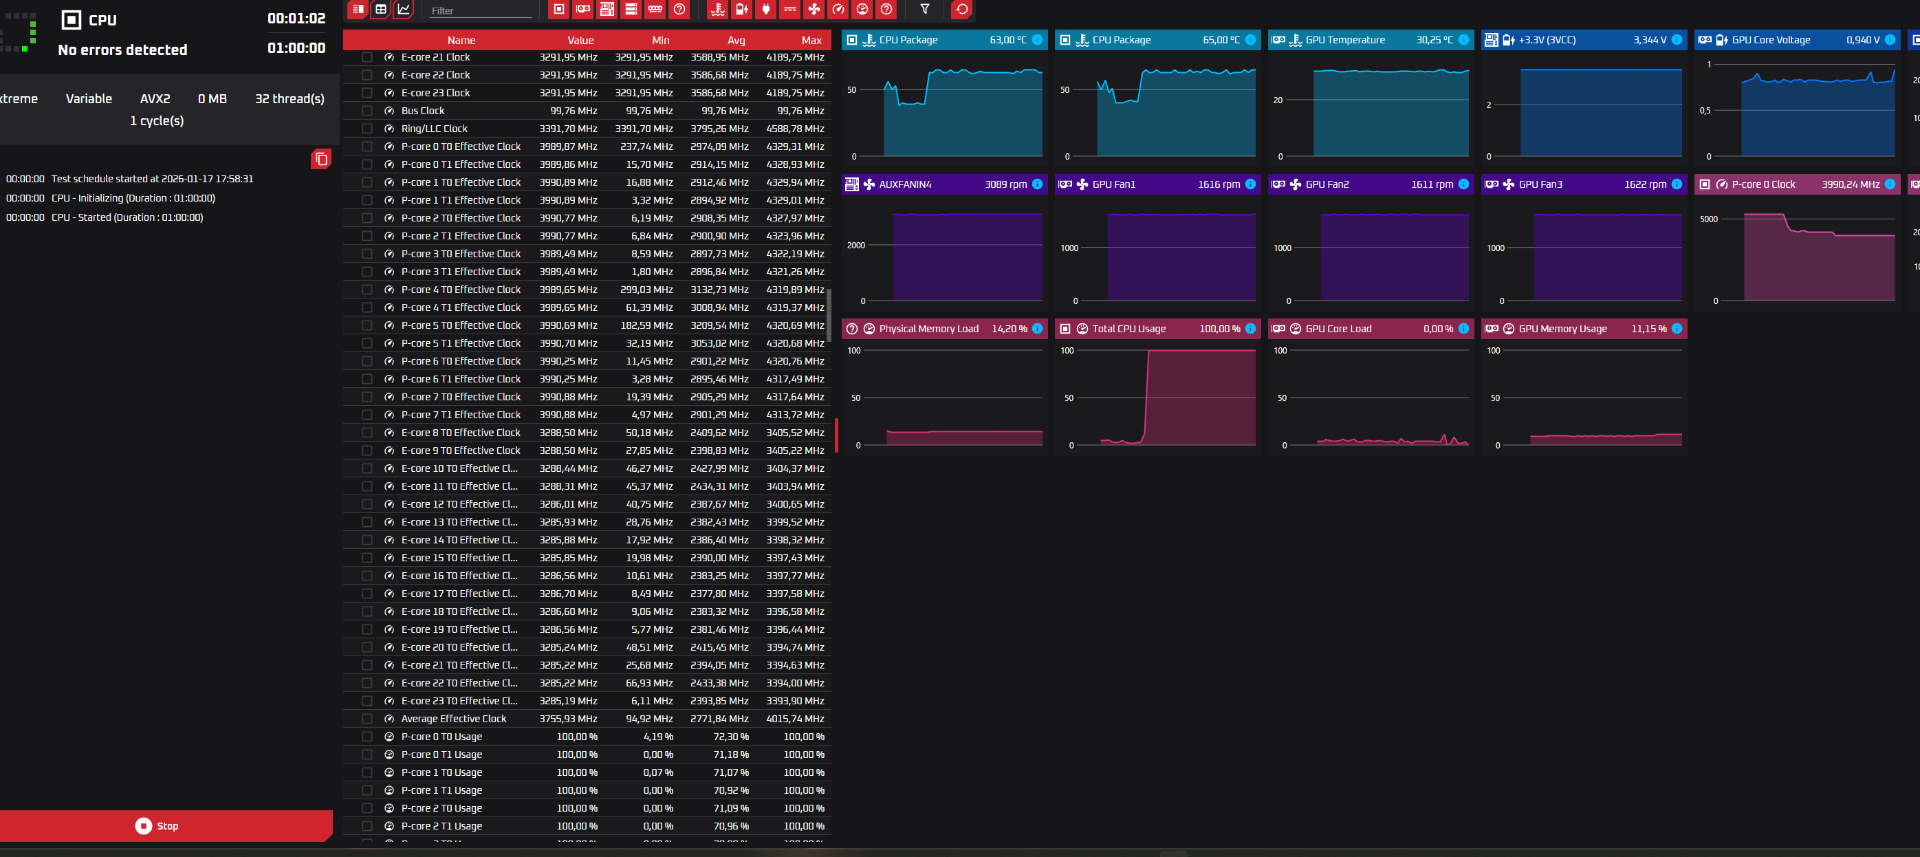
Task: Switch to table view mode
Action: (381, 10)
